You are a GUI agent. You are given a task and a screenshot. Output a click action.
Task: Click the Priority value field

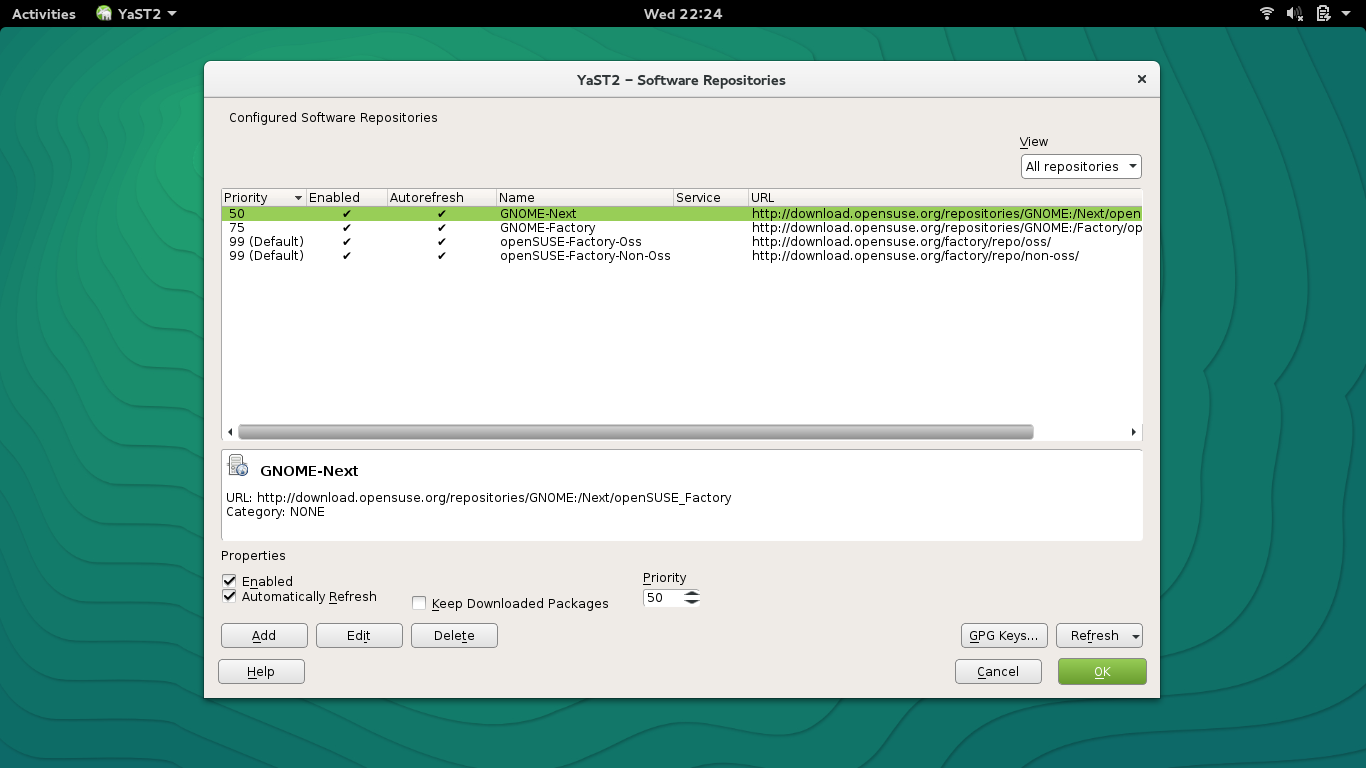point(663,598)
